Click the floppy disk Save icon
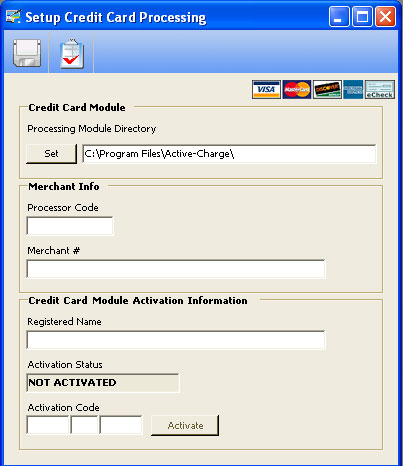 click(x=27, y=53)
